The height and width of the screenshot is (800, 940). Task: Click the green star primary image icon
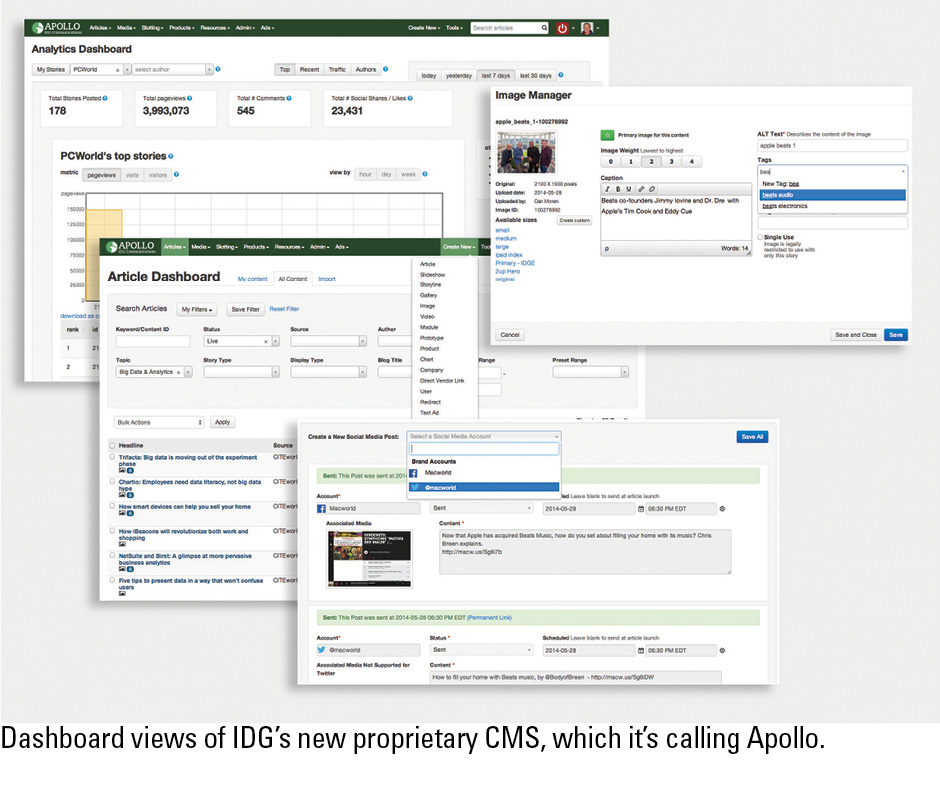(x=606, y=134)
